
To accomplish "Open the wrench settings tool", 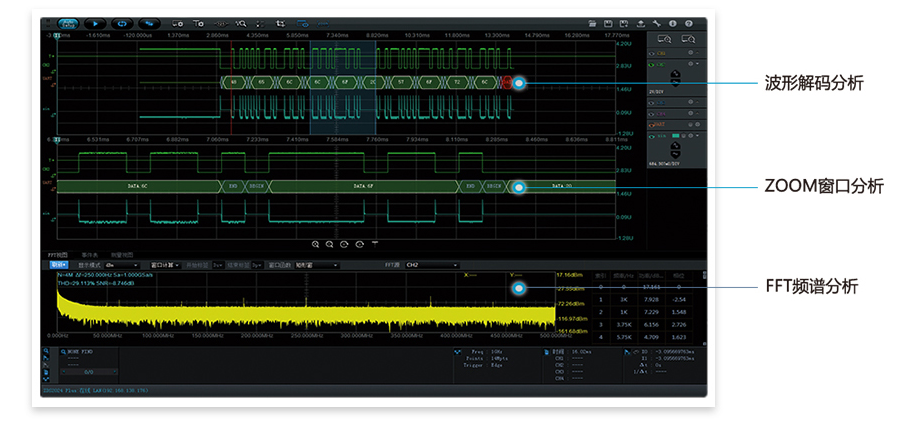I will click(x=657, y=24).
